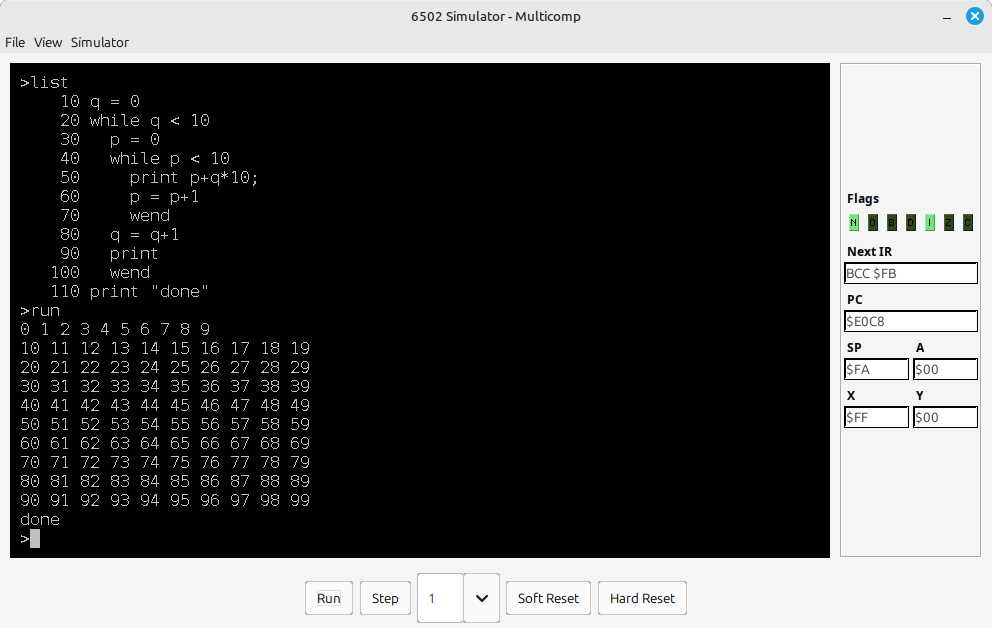Viewport: 992px width, 628px height.
Task: Click inside the step count value box
Action: [x=440, y=598]
